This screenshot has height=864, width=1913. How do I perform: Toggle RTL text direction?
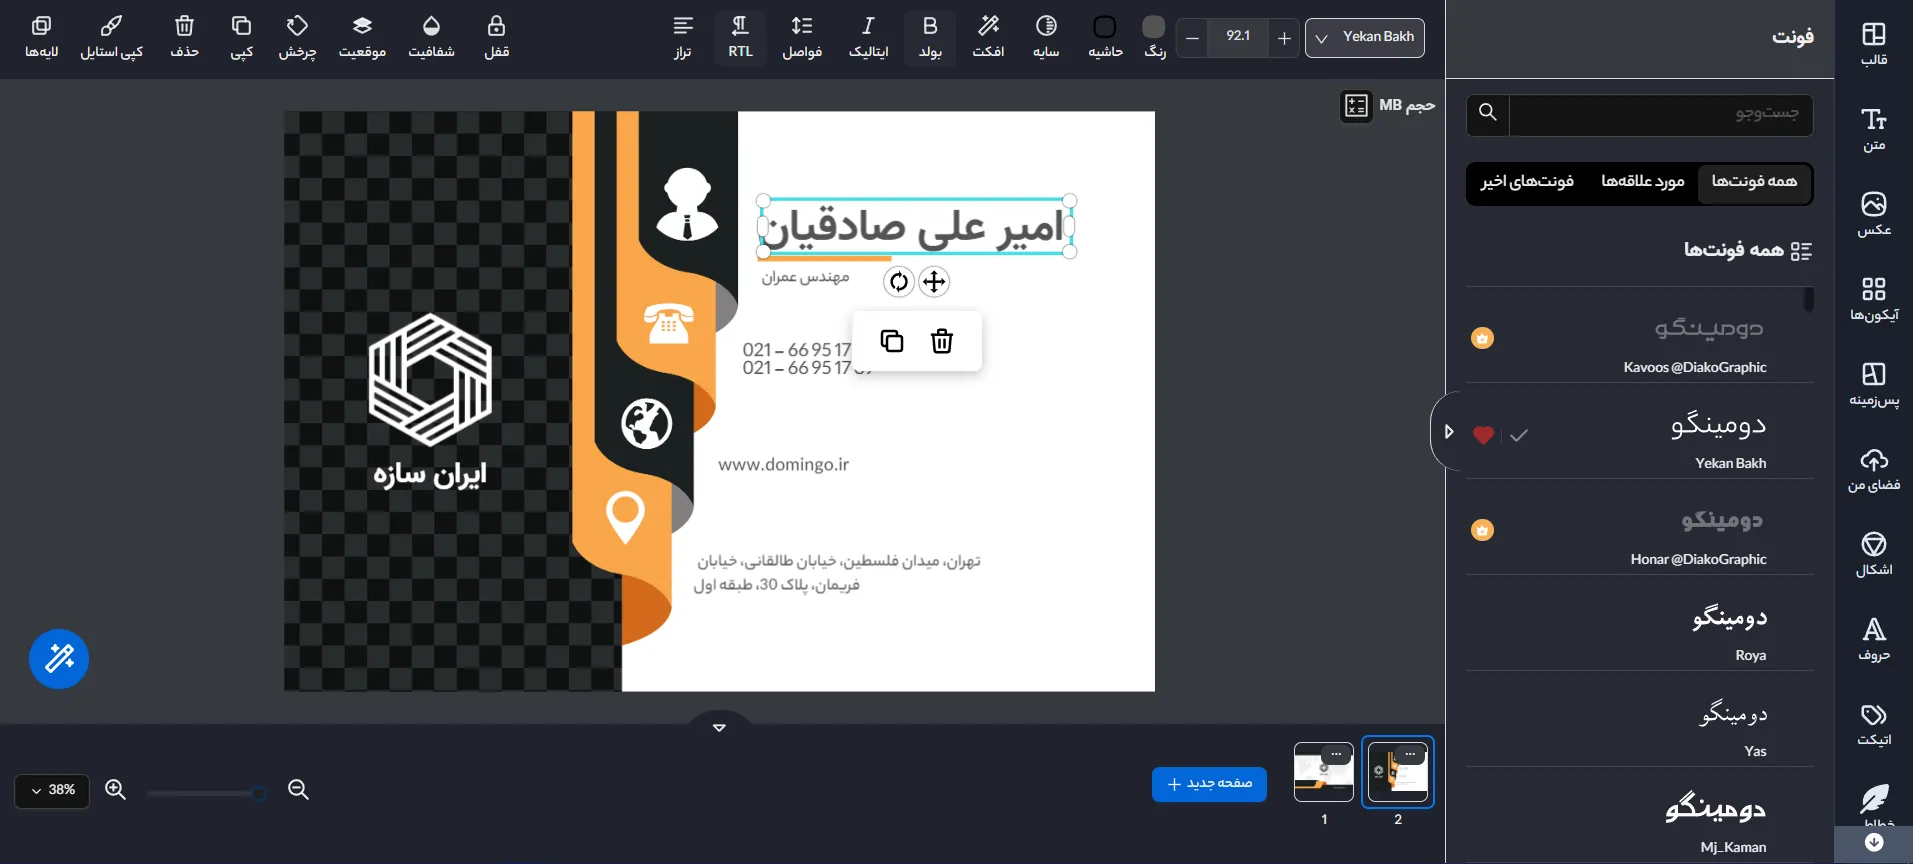tap(740, 37)
